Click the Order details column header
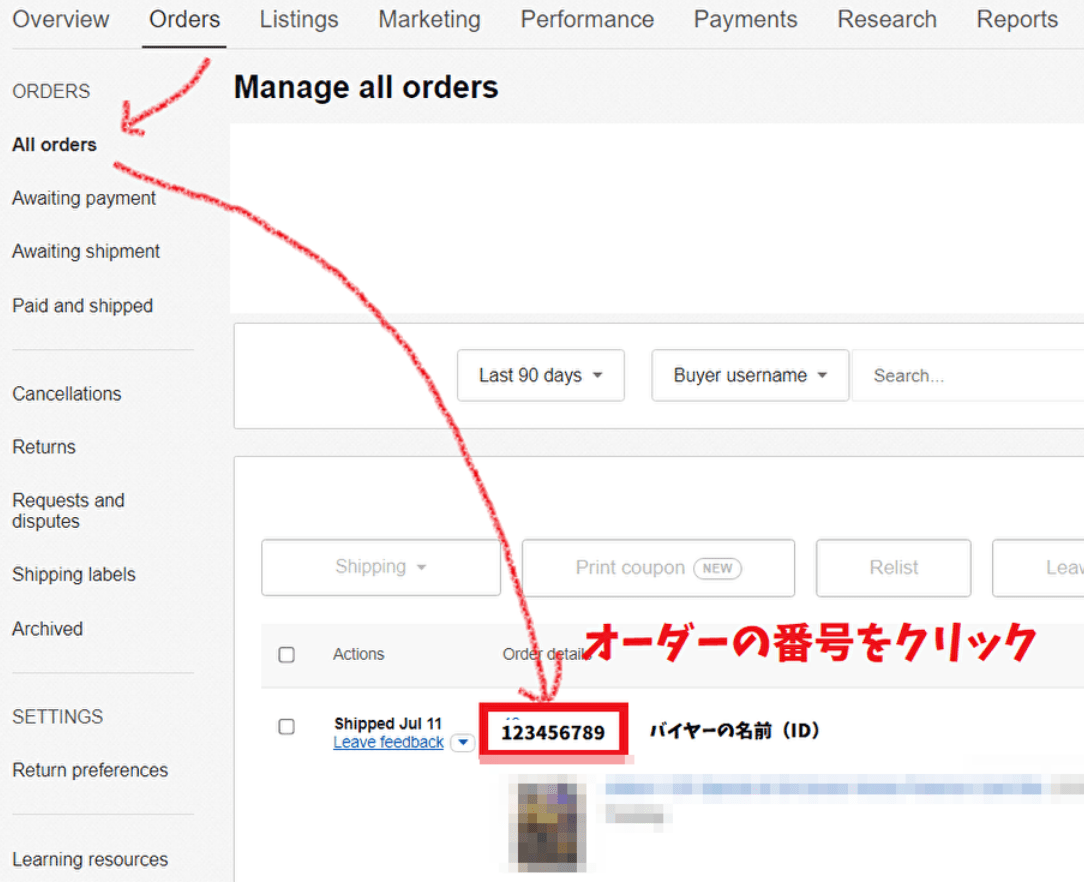 point(546,654)
